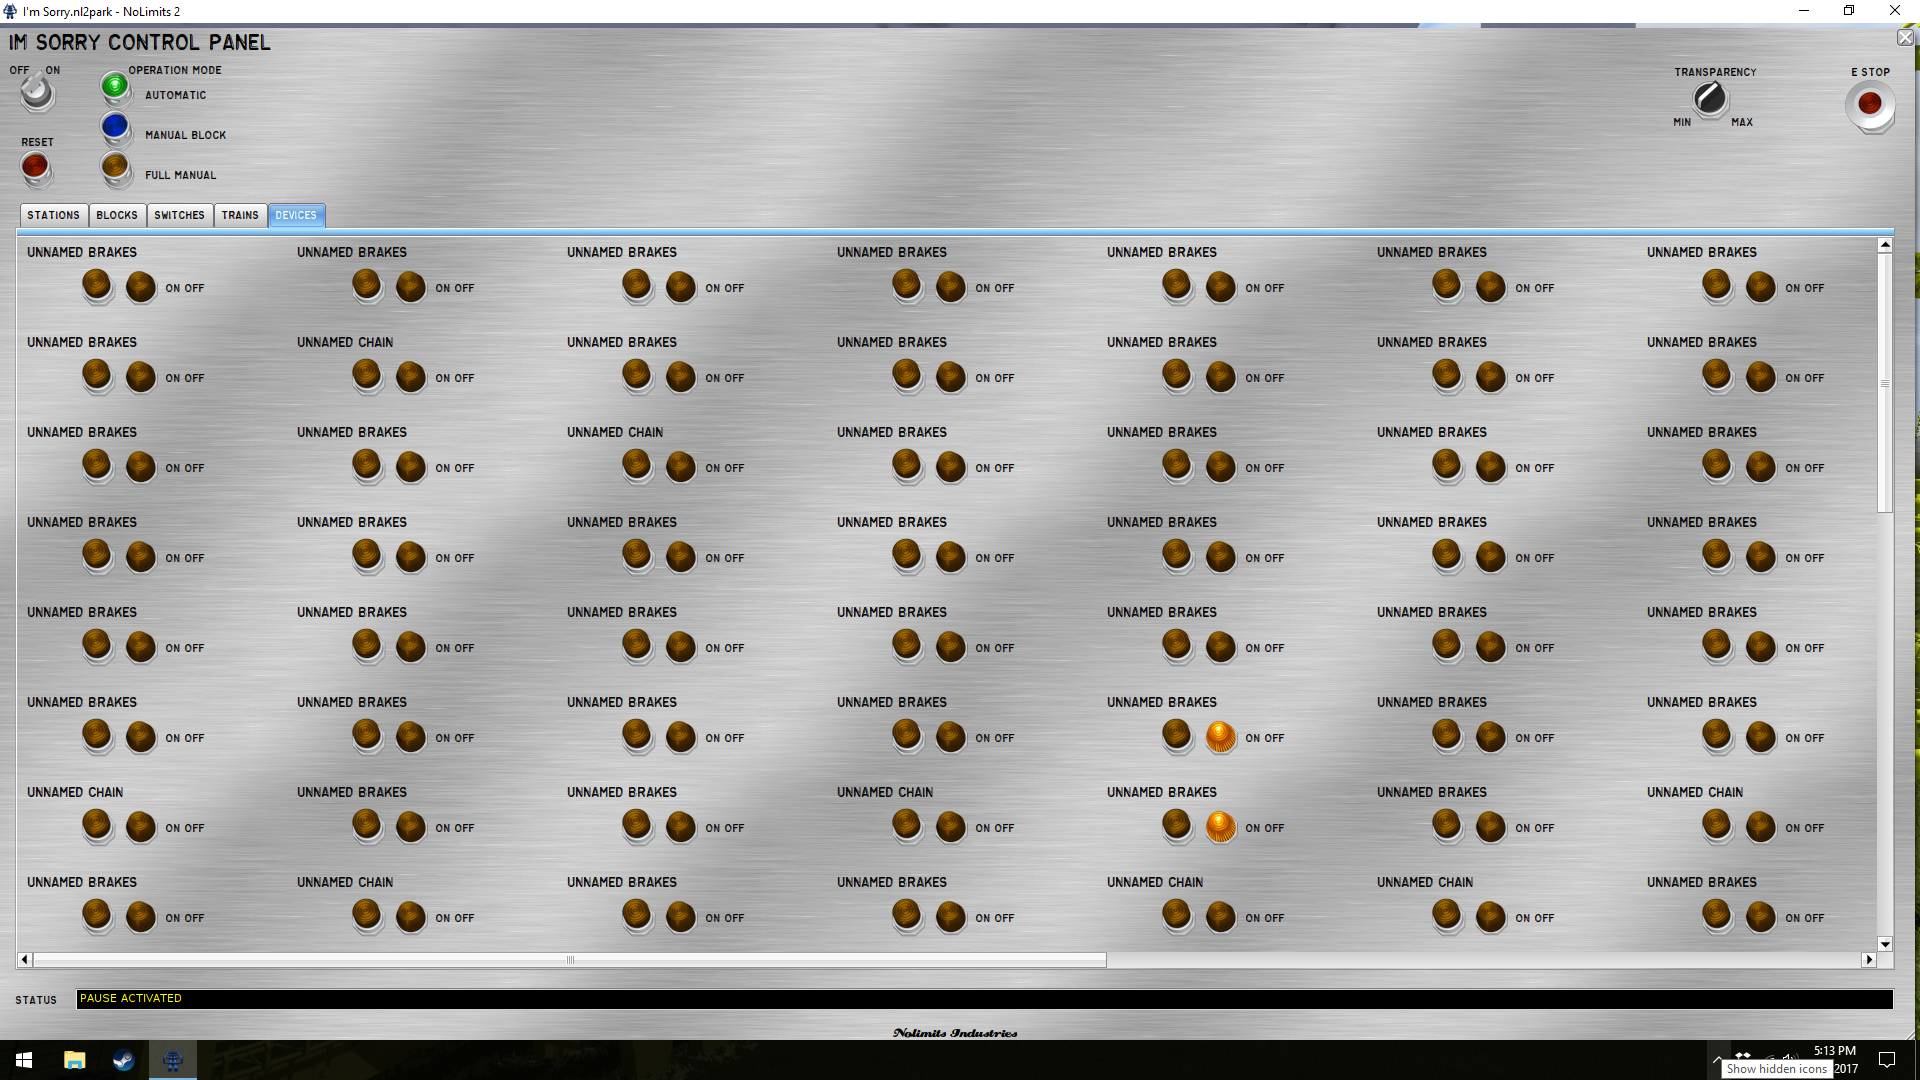Select Full Manual amber mode button
This screenshot has width=1920, height=1080.
tap(115, 167)
